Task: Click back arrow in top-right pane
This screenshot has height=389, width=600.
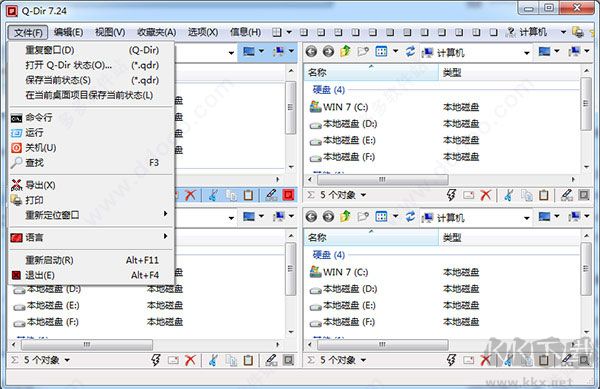Action: pyautogui.click(x=311, y=51)
